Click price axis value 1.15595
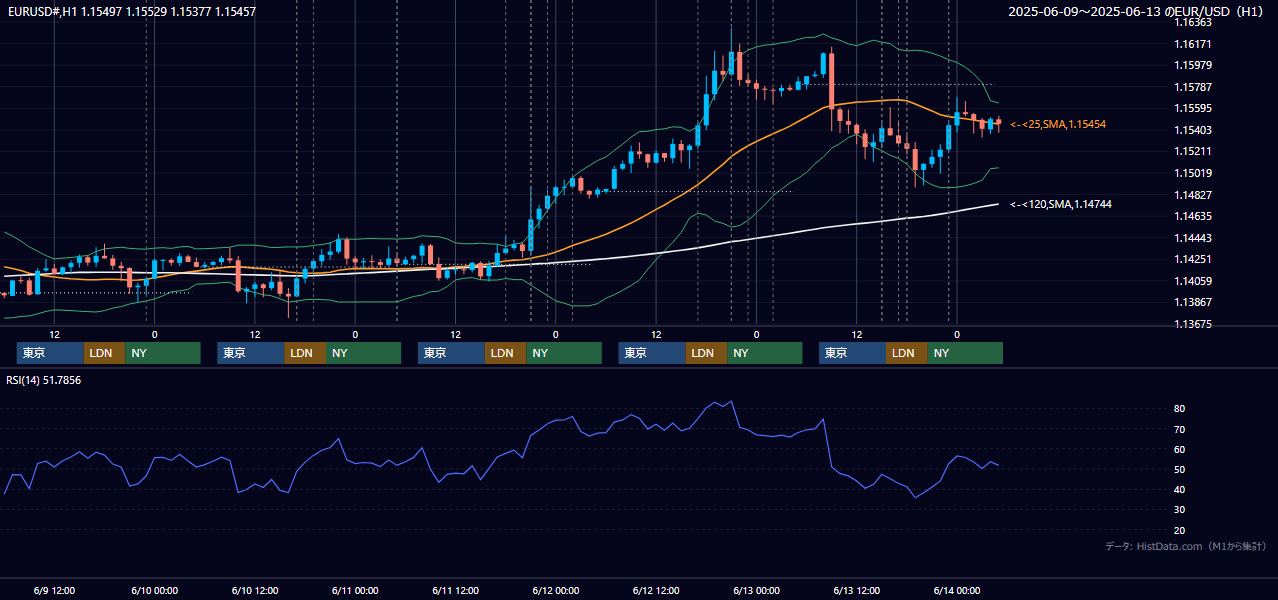 [x=1193, y=108]
